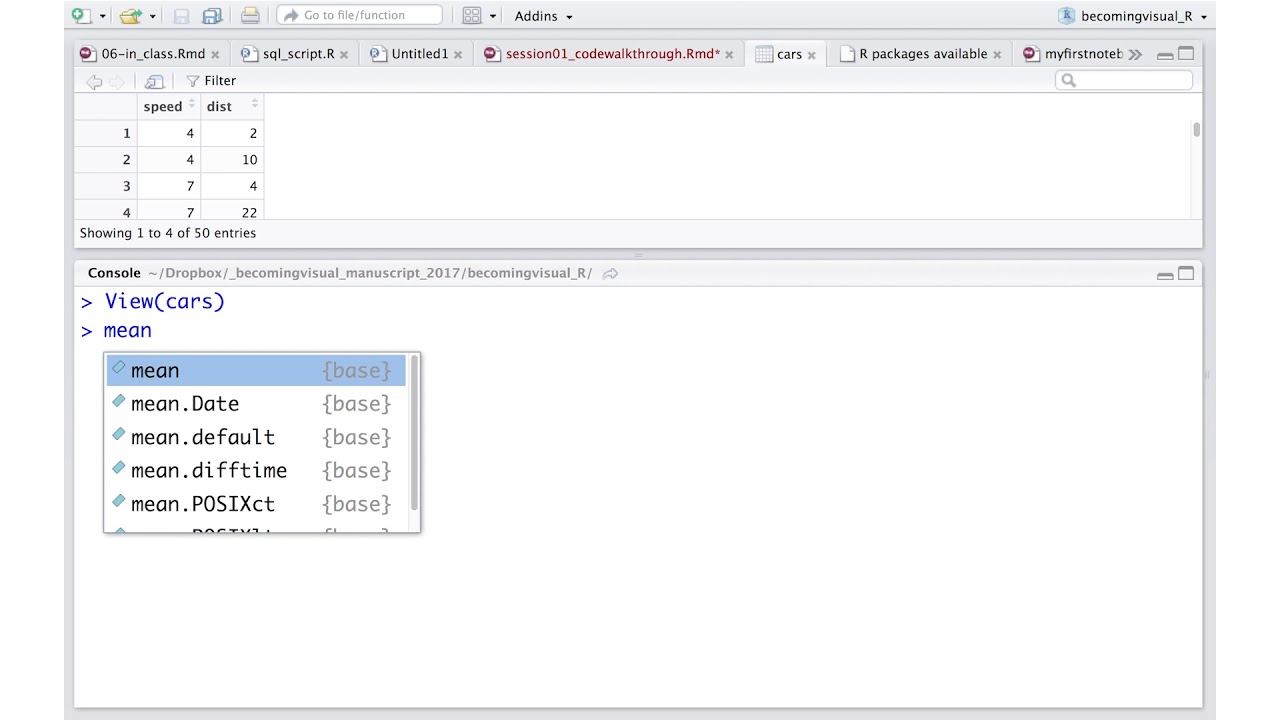This screenshot has height=720, width=1280.
Task: Open the panes layout dropdown arrow
Action: click(x=492, y=17)
